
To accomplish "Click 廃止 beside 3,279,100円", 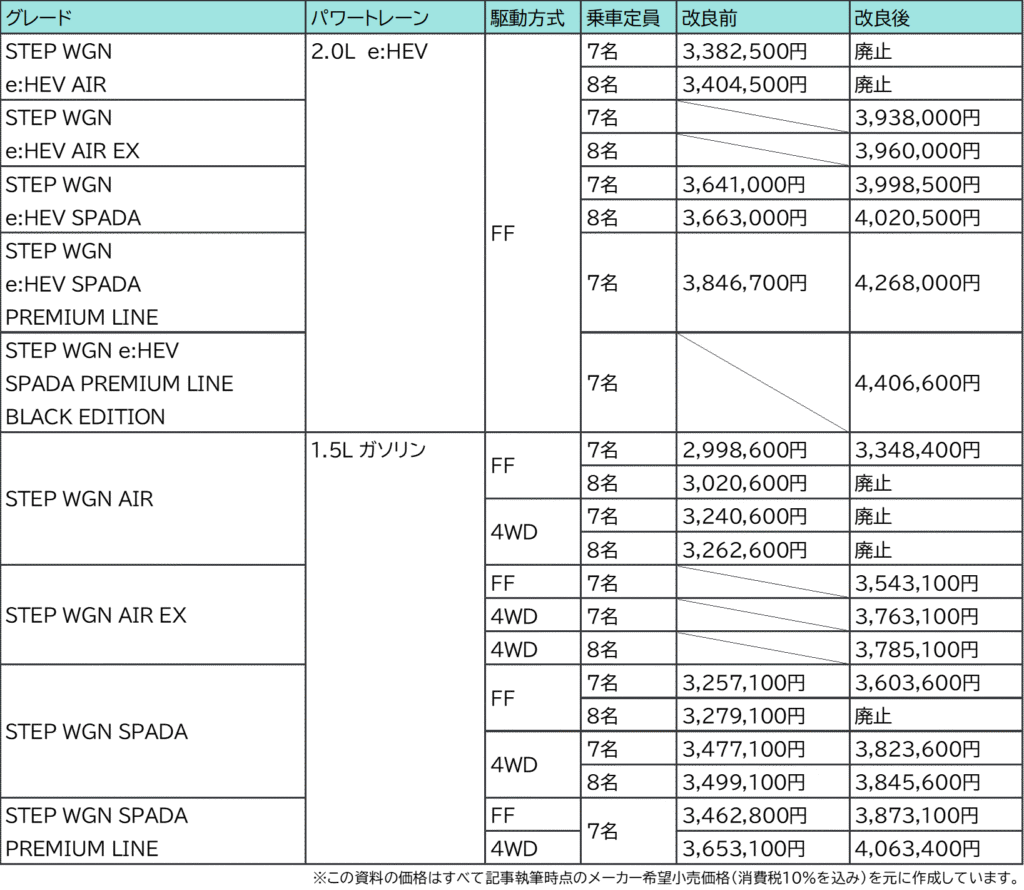I will (872, 717).
